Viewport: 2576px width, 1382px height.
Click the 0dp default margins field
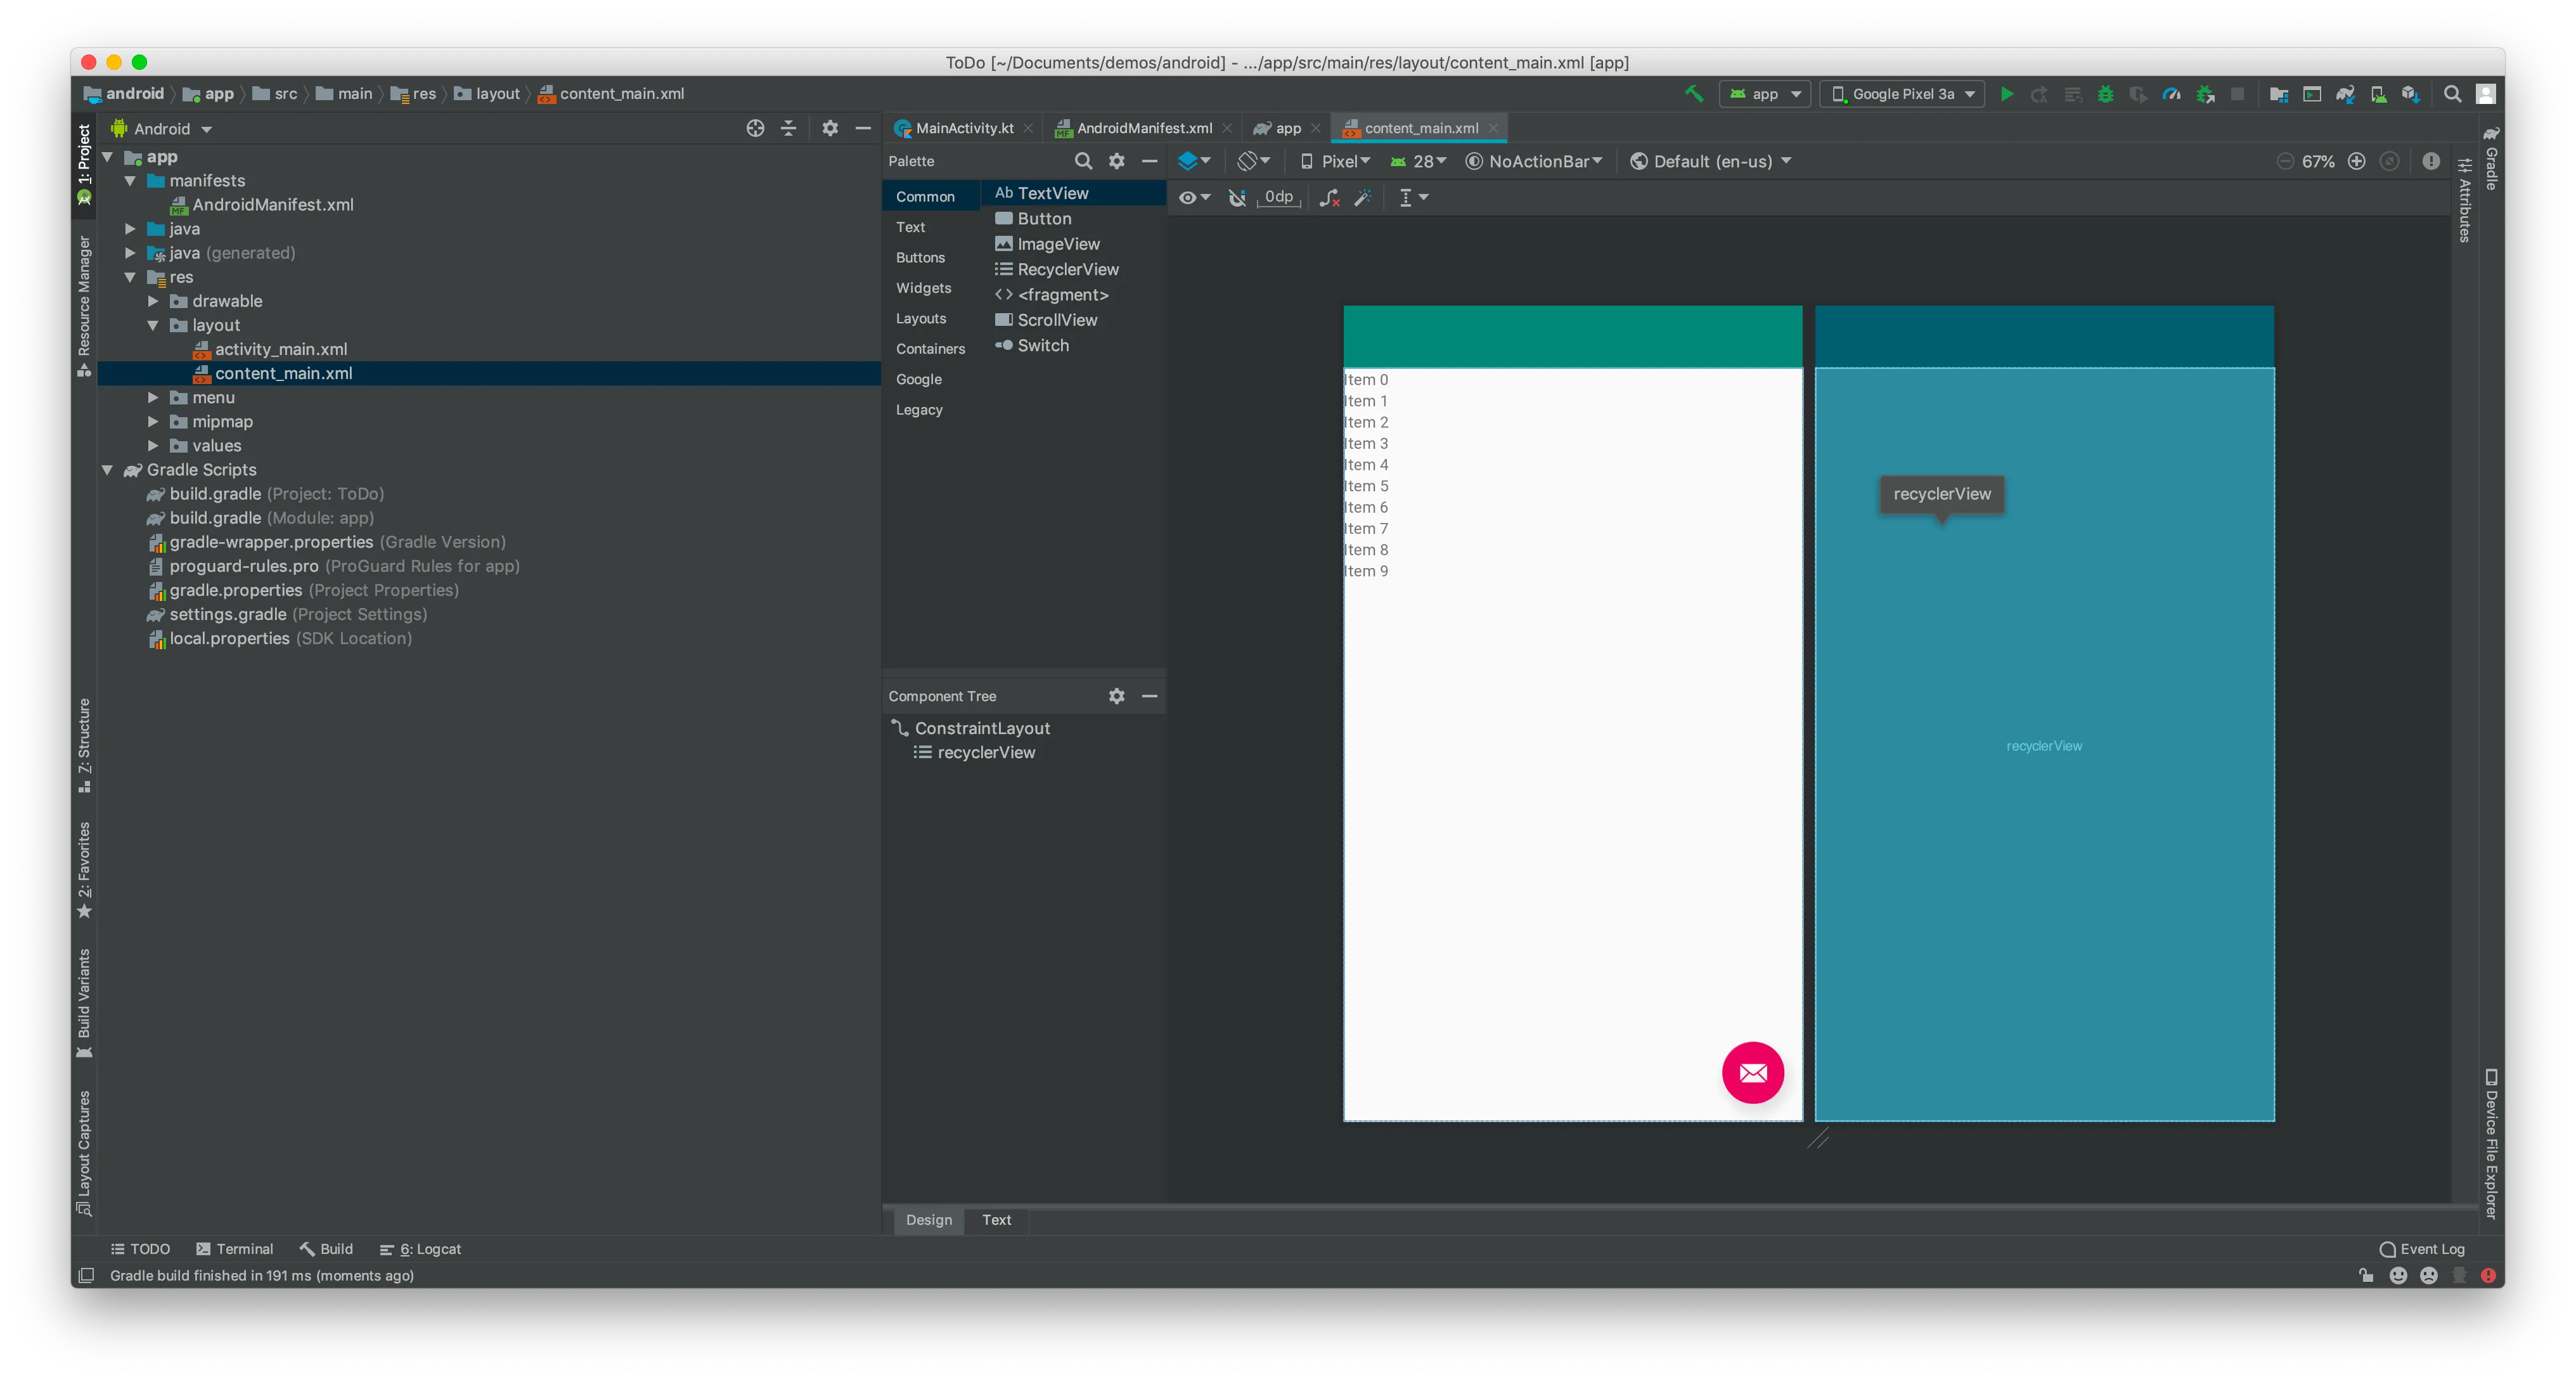1278,197
